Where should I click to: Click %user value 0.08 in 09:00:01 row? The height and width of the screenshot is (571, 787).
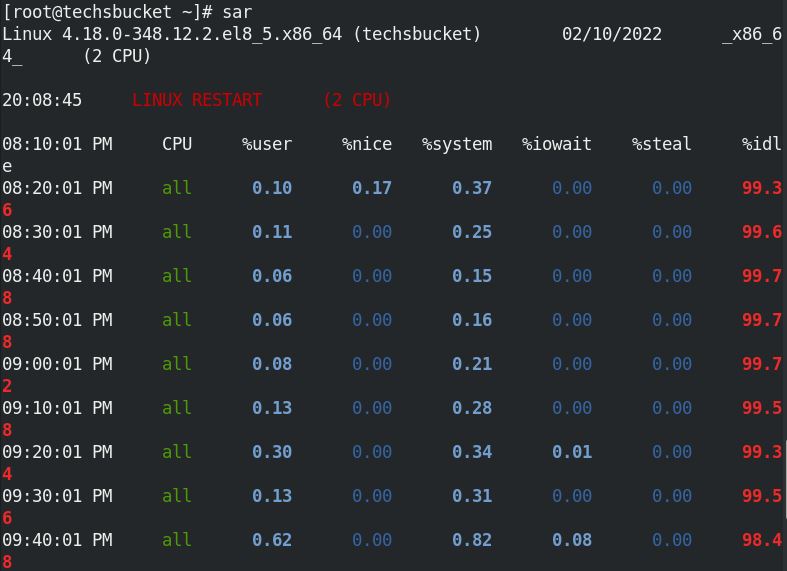[272, 364]
